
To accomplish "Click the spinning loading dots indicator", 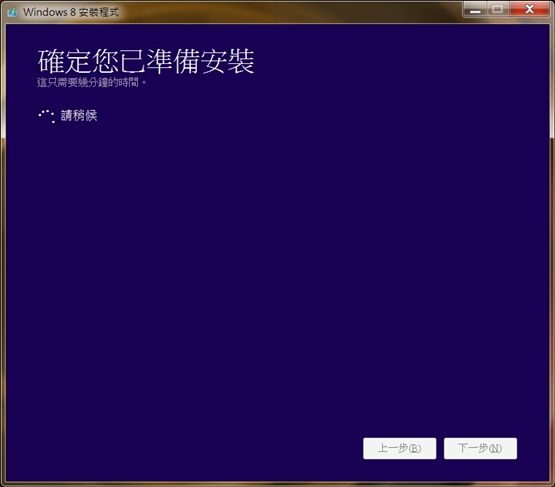I will coord(46,116).
